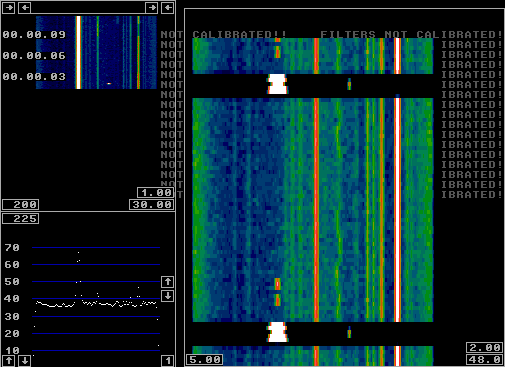Click the up-arrow button beside the 50 dB line

click(x=168, y=282)
